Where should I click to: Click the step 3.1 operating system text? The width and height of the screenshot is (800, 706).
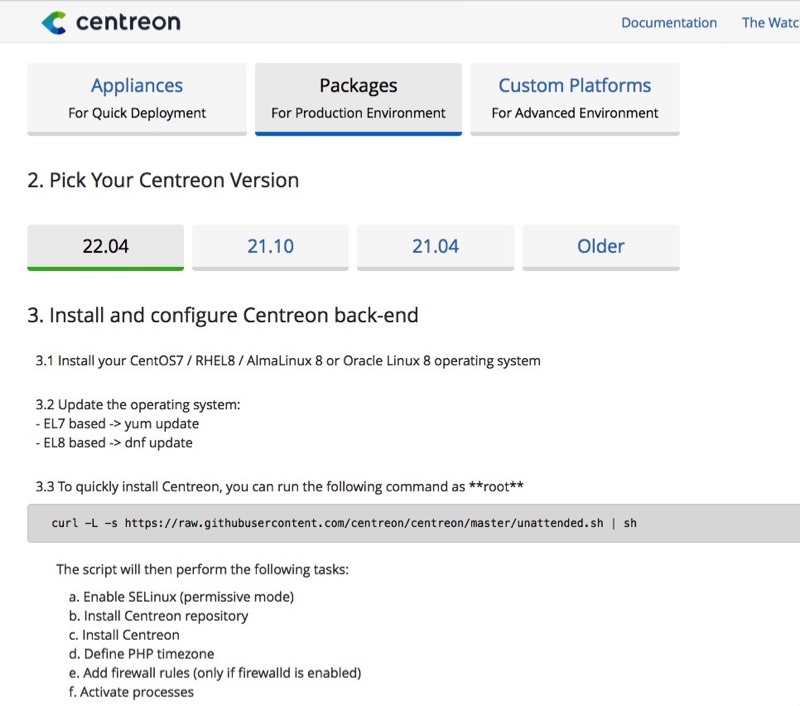(288, 360)
